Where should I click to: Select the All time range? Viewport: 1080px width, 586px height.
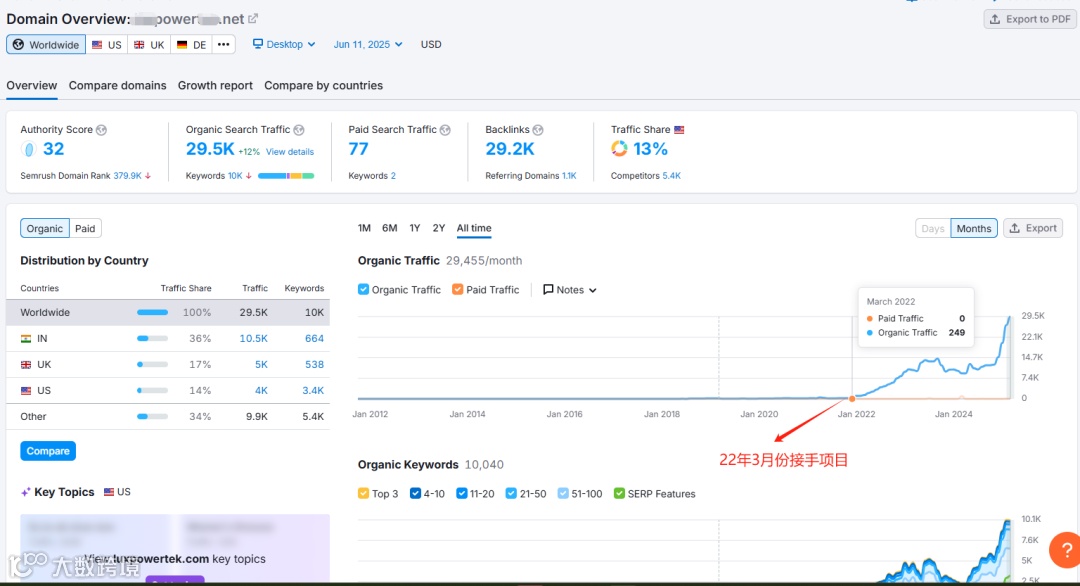(x=474, y=228)
